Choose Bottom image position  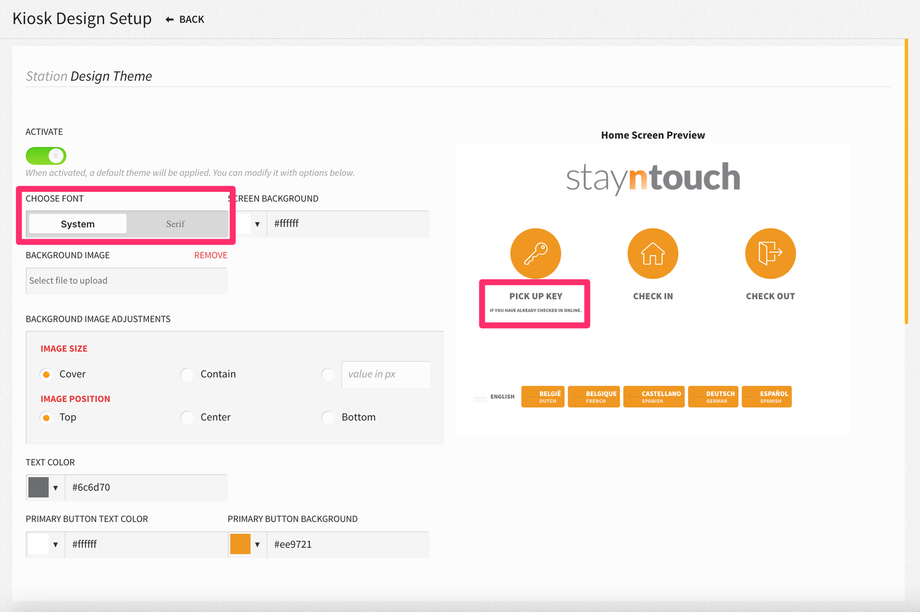(x=328, y=417)
